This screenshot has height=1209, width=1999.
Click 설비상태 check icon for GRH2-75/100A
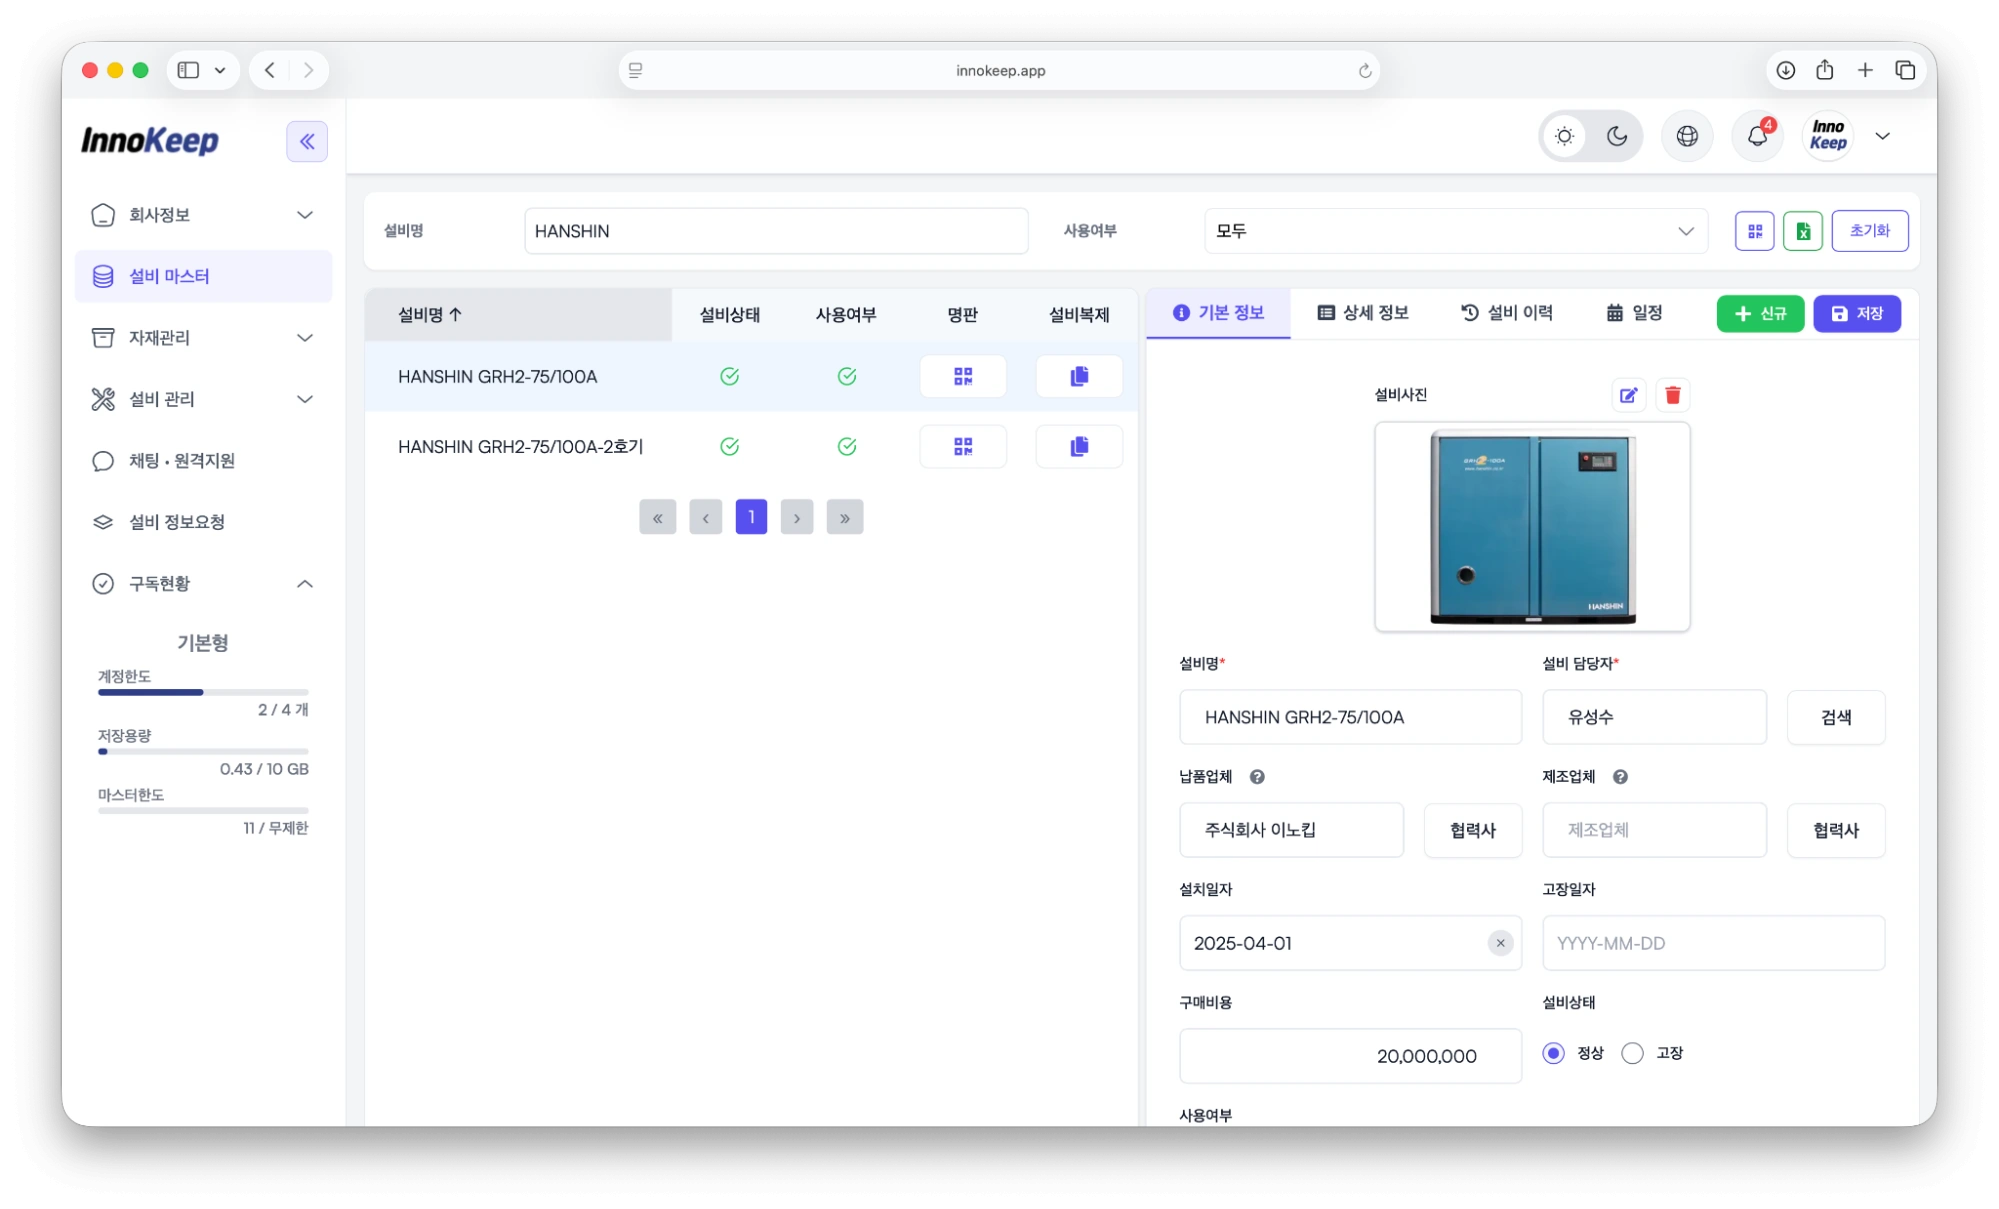tap(729, 376)
